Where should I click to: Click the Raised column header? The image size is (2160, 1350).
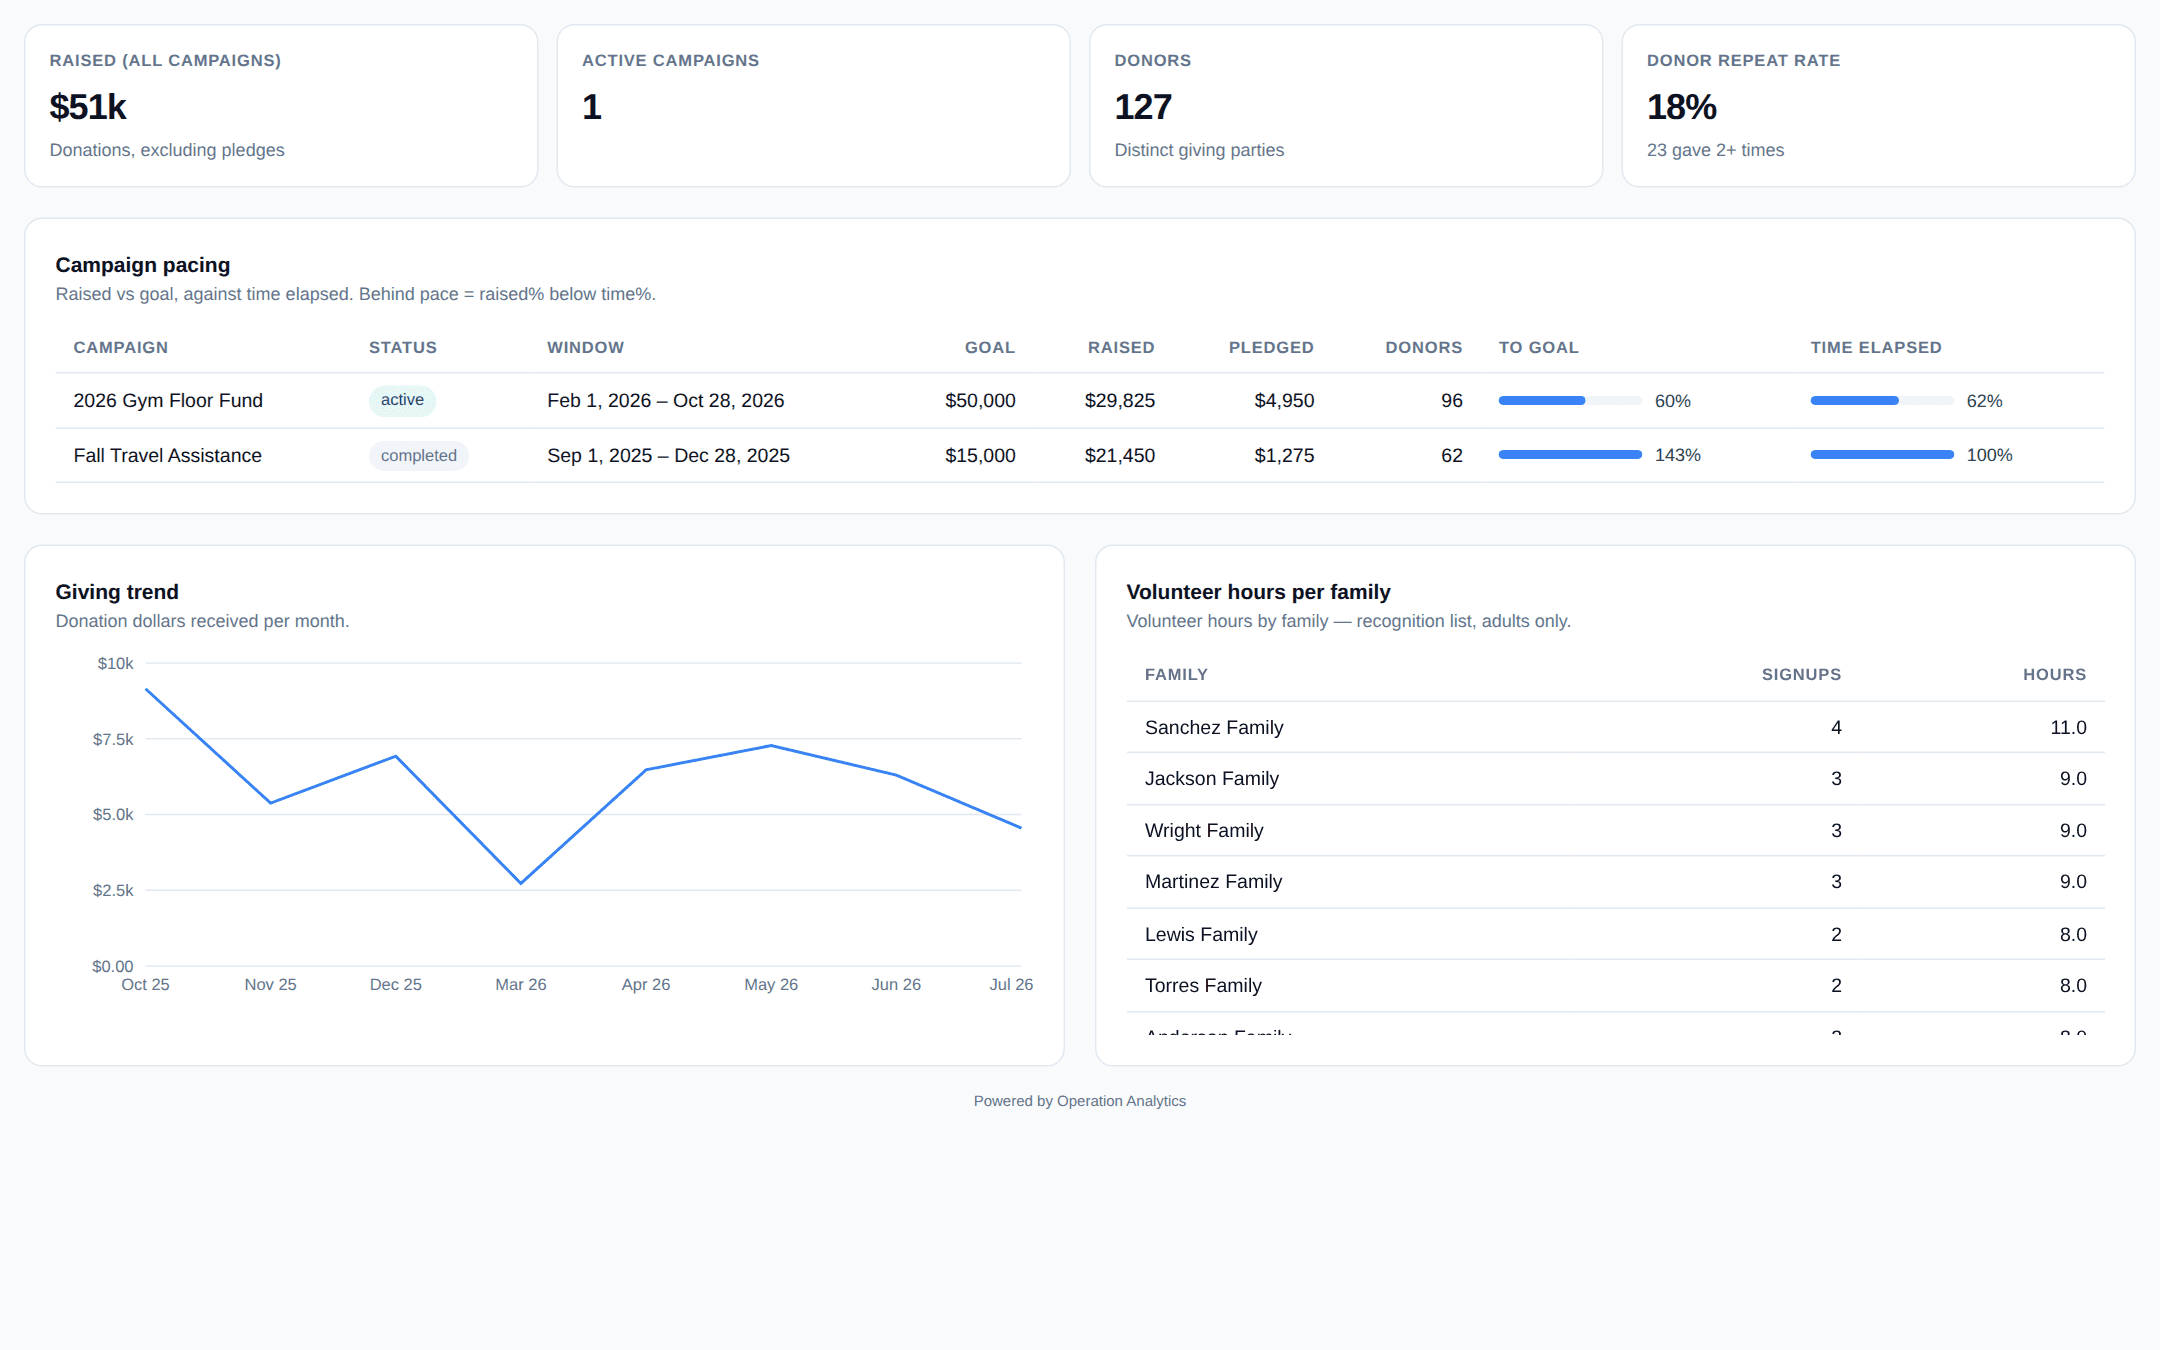[1121, 347]
